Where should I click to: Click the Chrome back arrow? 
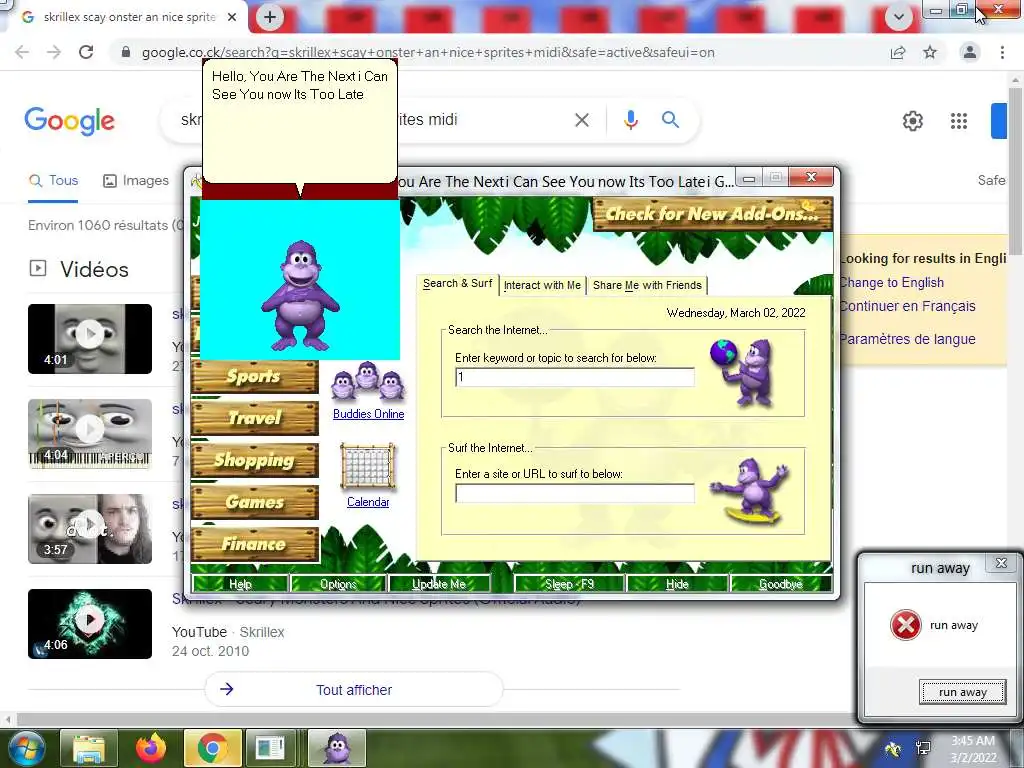tap(22, 52)
